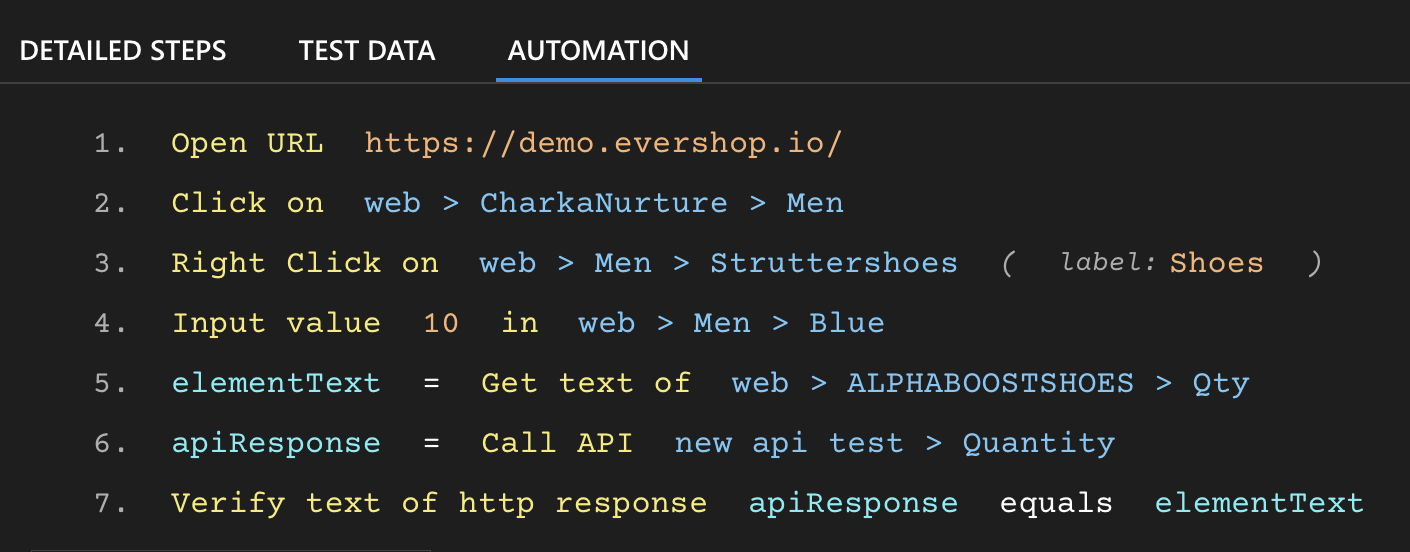
Task: Switch to the Detailed Steps tab
Action: [x=123, y=51]
